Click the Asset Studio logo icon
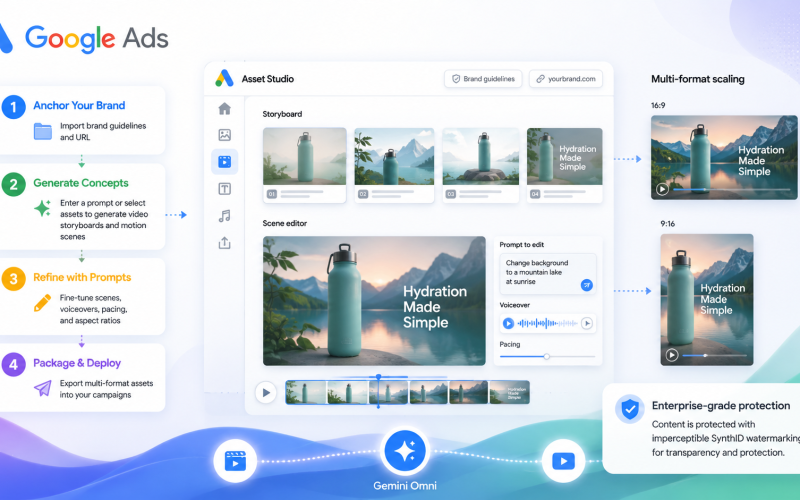Screen dimensions: 800x500 click(224, 79)
